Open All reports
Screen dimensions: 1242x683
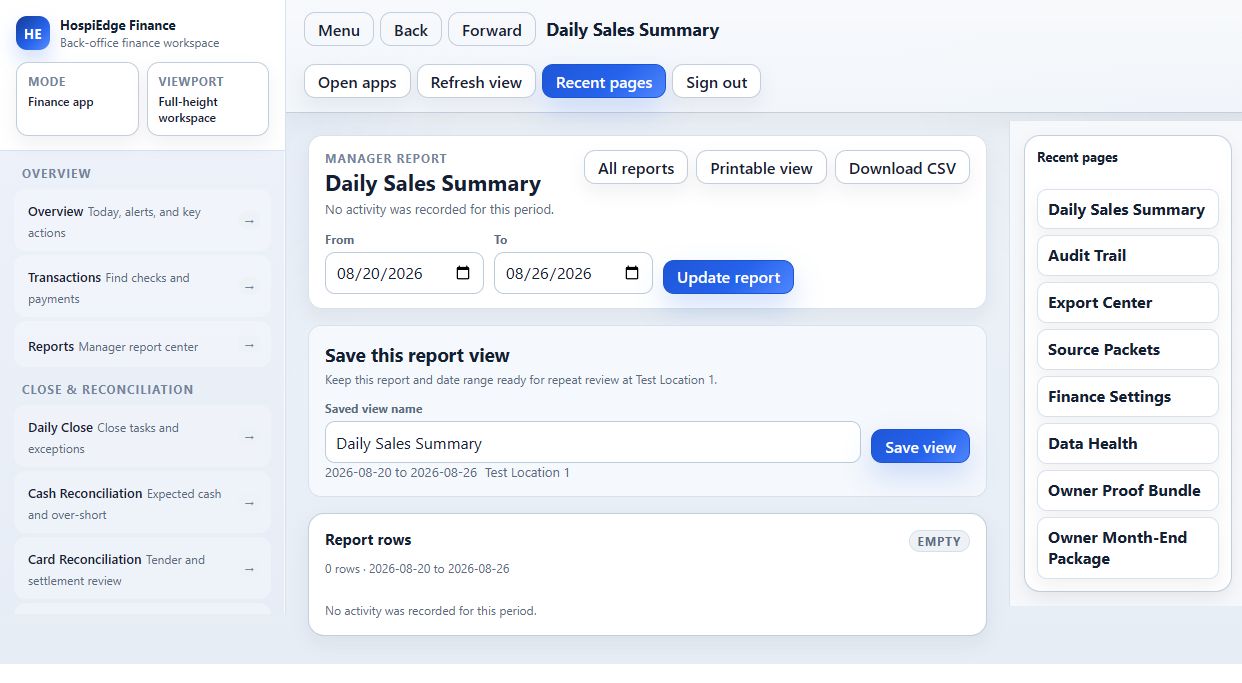(636, 168)
